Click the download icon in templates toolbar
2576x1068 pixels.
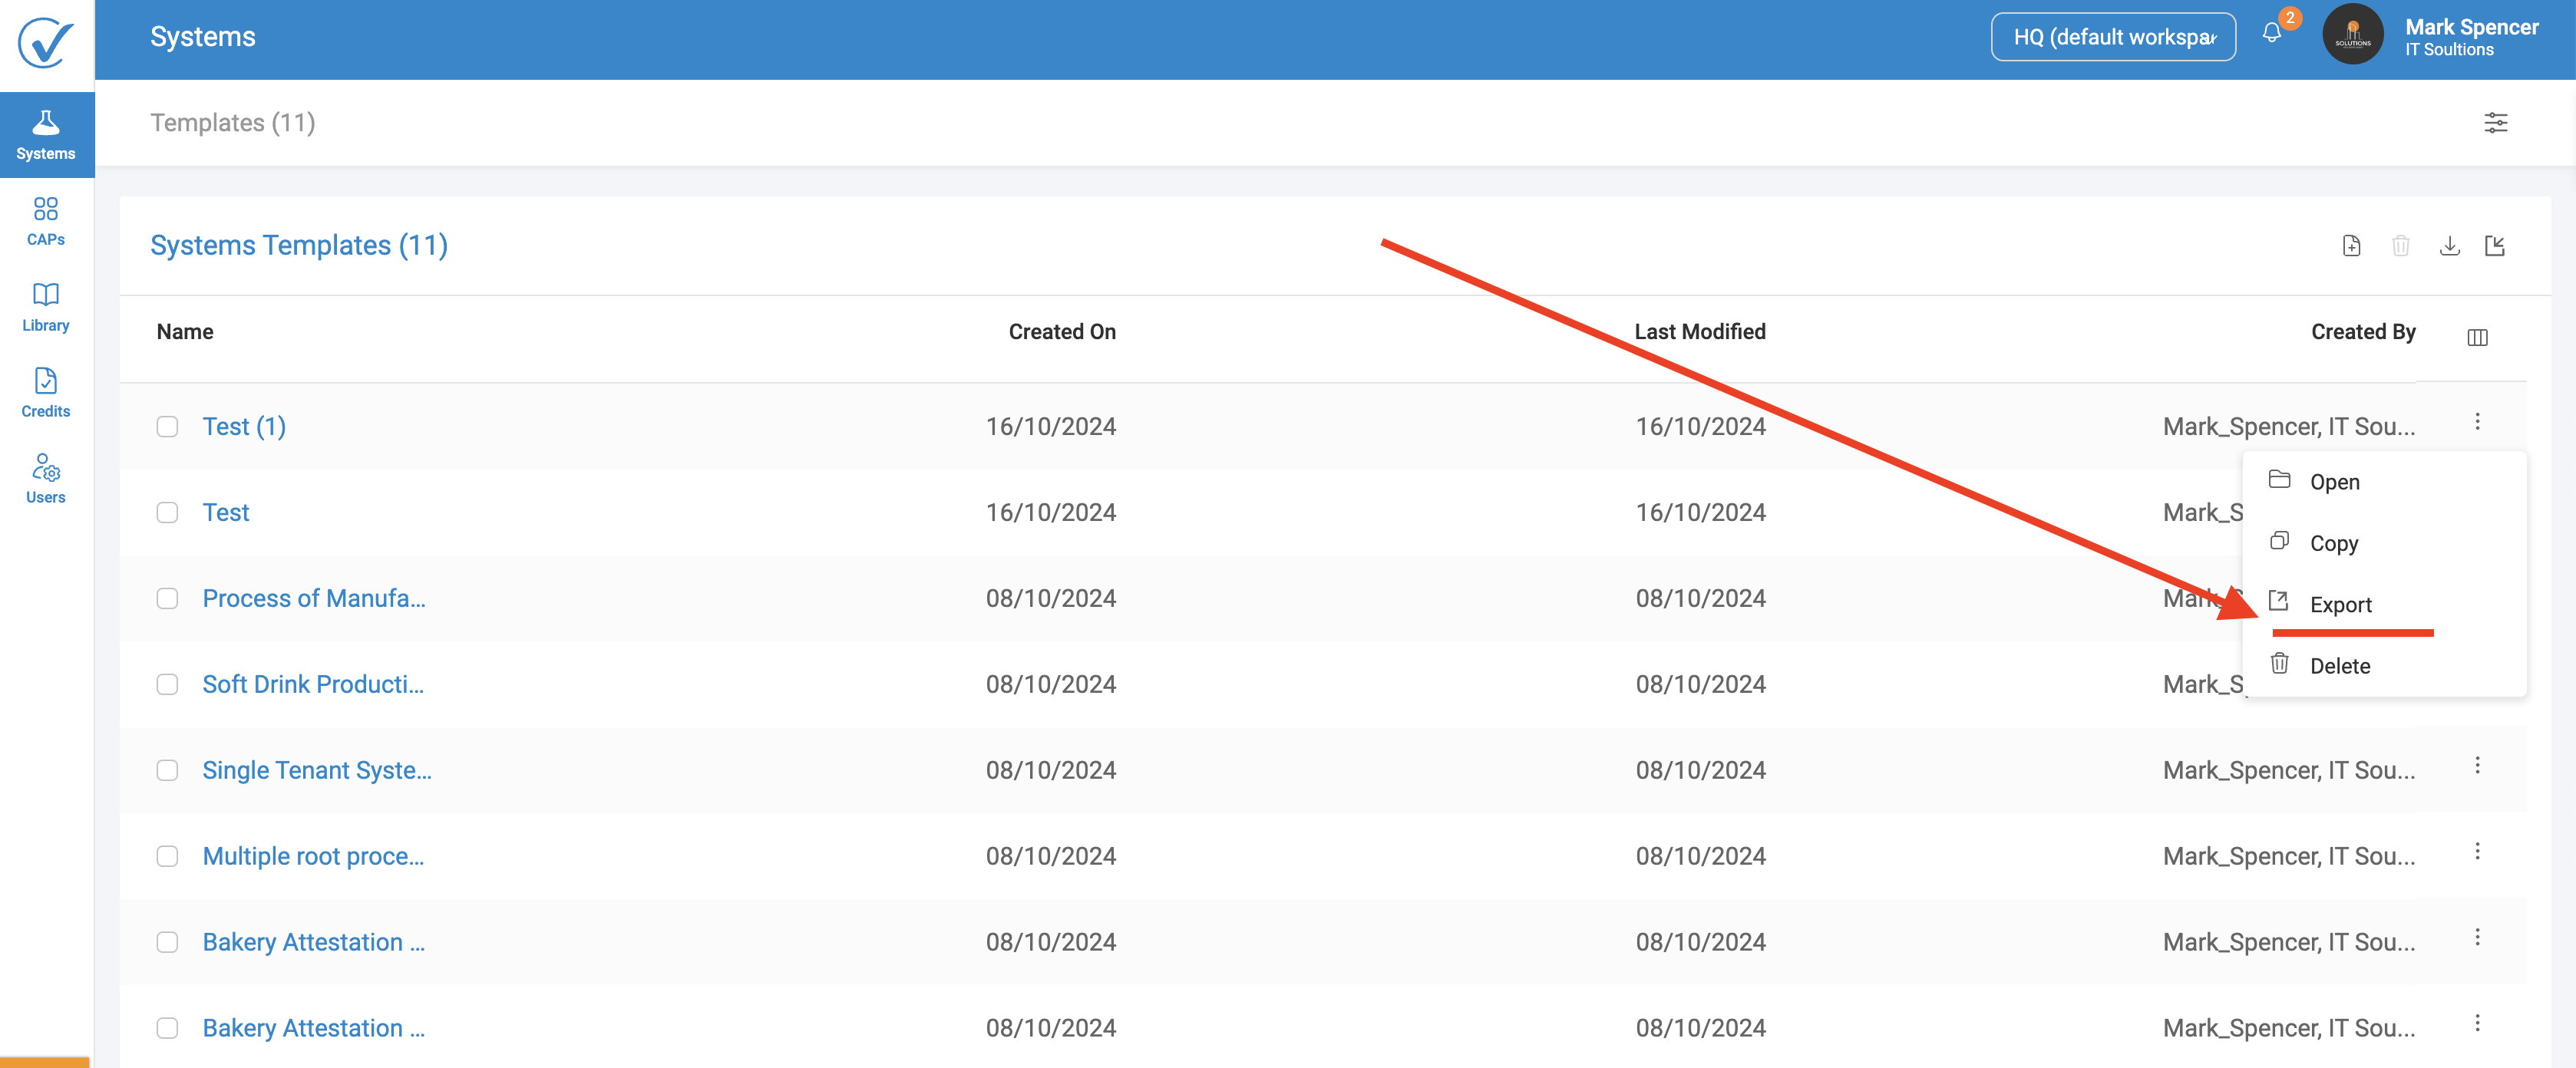tap(2450, 246)
